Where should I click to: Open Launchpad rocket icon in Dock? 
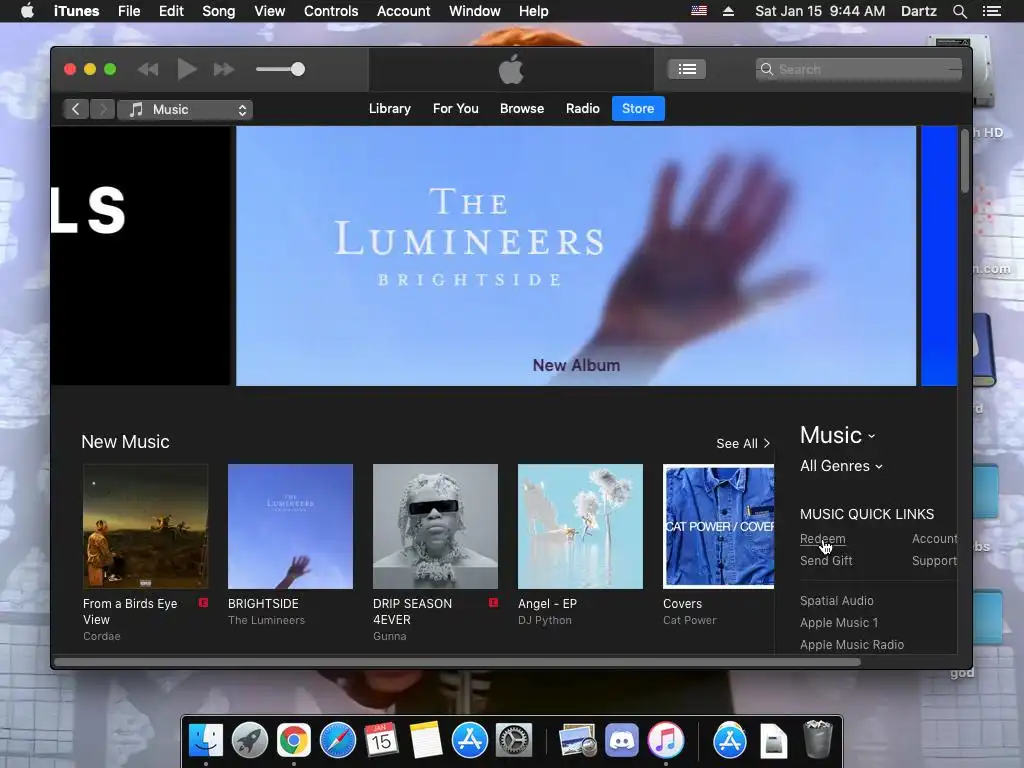(249, 741)
